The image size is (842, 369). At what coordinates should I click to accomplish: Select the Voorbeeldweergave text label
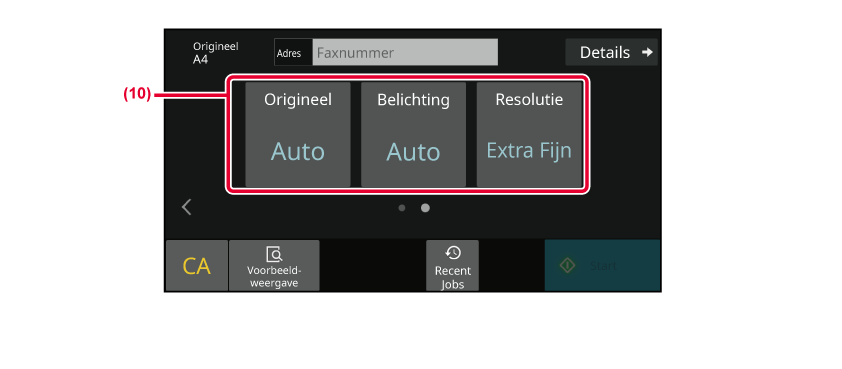click(x=274, y=277)
